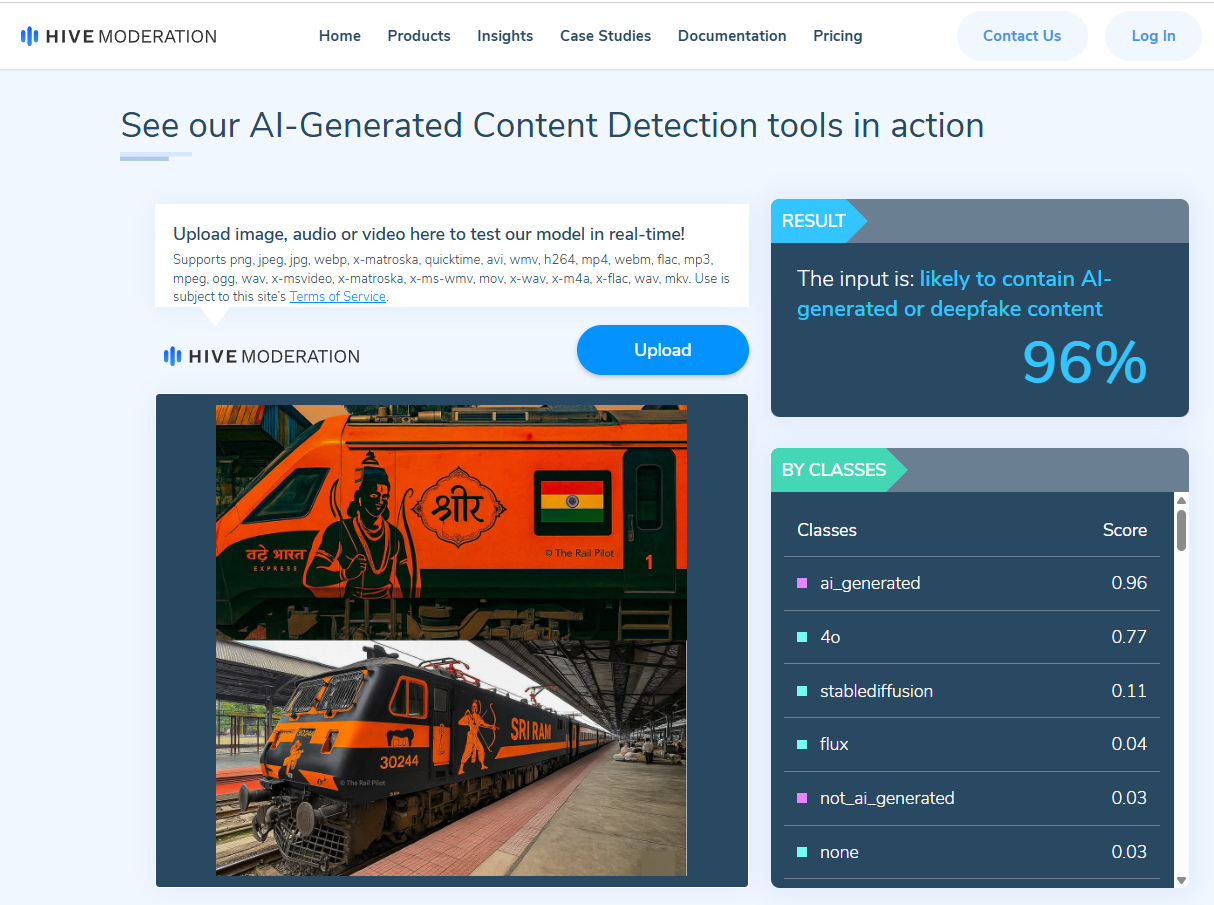This screenshot has width=1214, height=905.
Task: Click the classes list scrollbar thumb
Action: (x=1181, y=530)
